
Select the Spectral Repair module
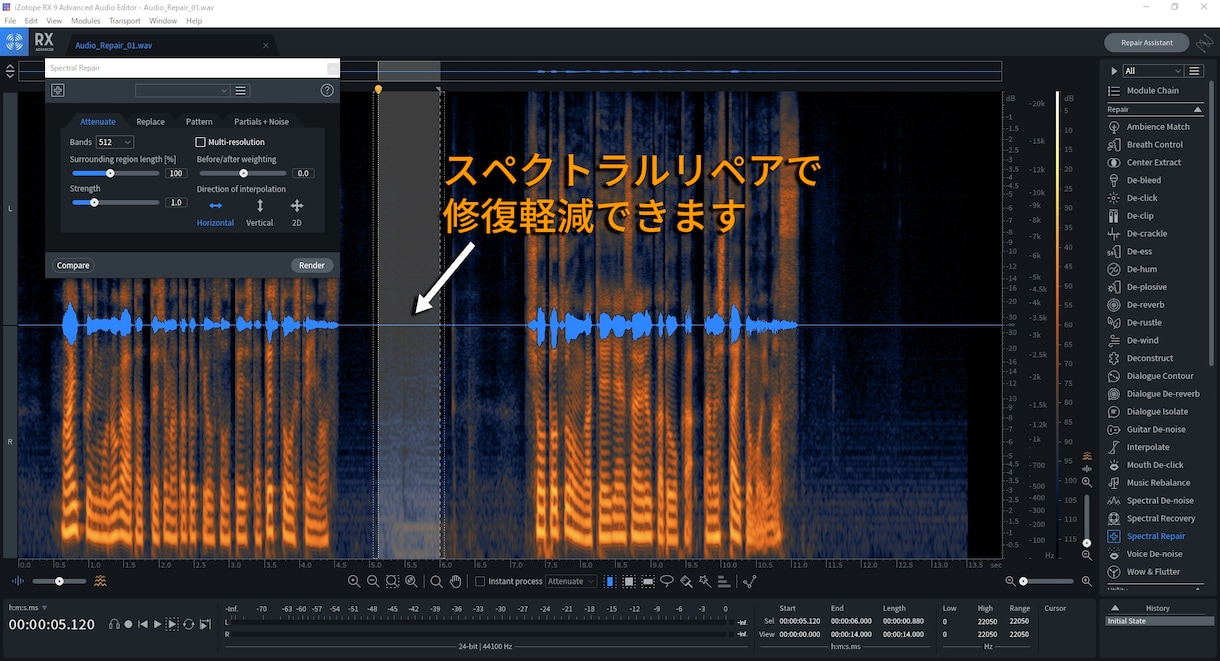click(x=1155, y=536)
